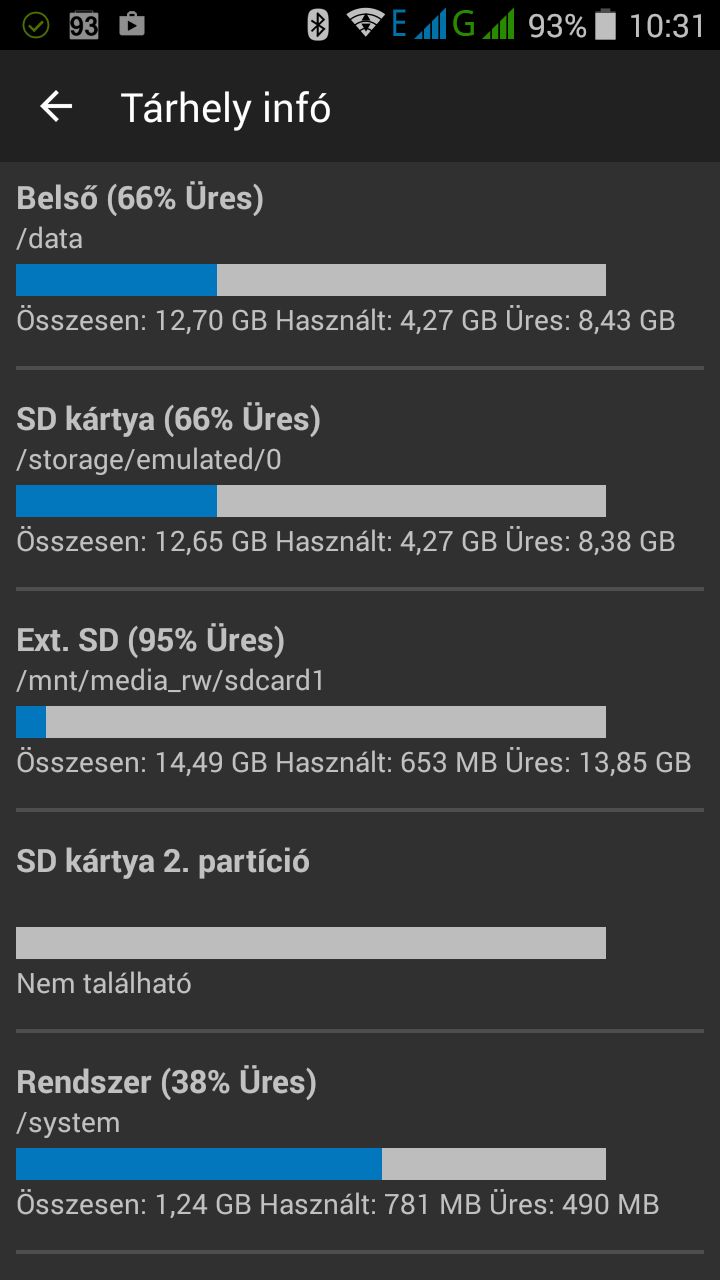
Task: Tap the 93 battery notification icon
Action: [84, 25]
